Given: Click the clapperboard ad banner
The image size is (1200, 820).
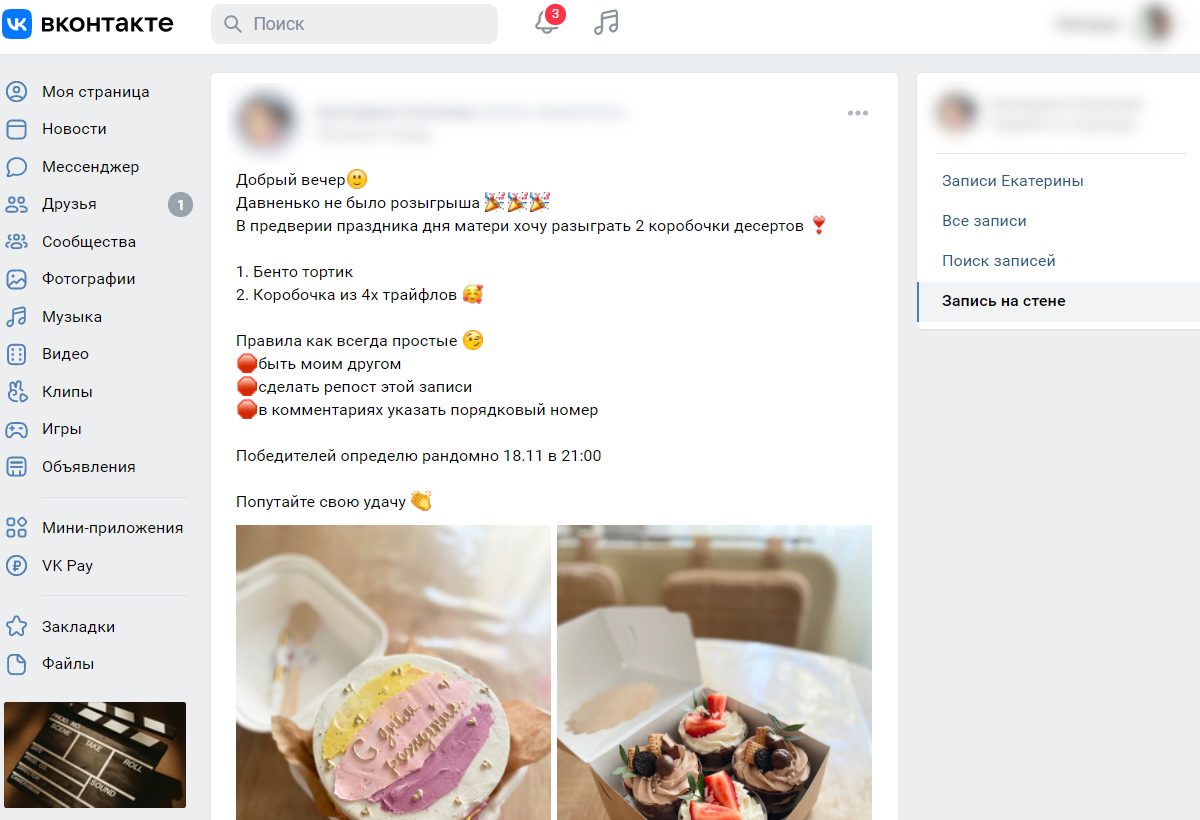Looking at the screenshot, I should point(95,755).
